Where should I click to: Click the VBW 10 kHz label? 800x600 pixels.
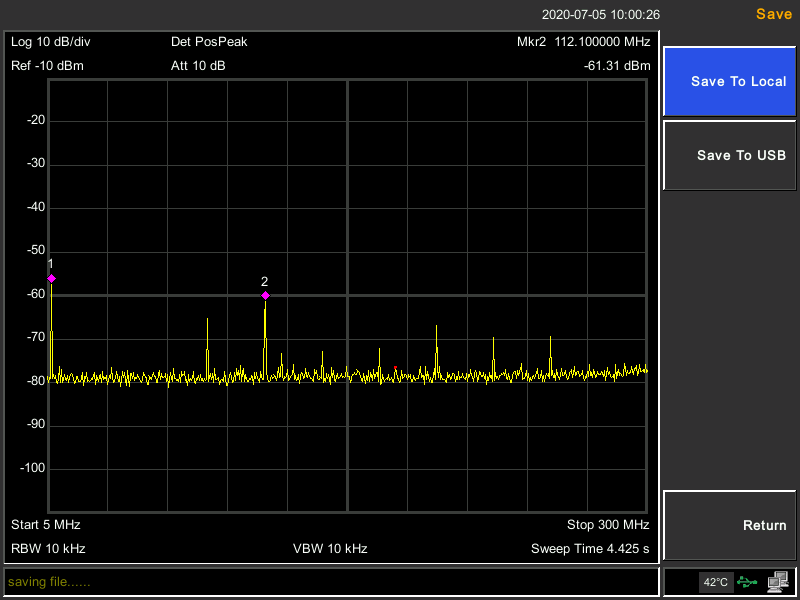tap(330, 549)
